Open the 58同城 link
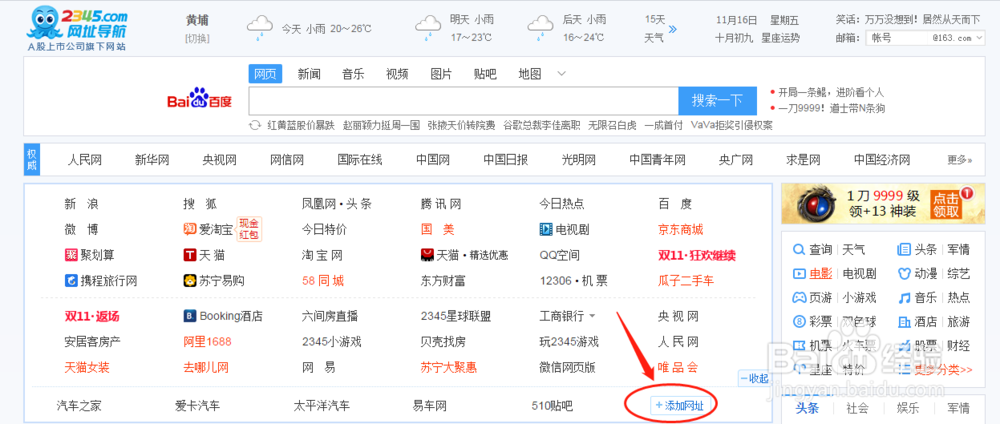This screenshot has height=424, width=1000. pyautogui.click(x=323, y=281)
